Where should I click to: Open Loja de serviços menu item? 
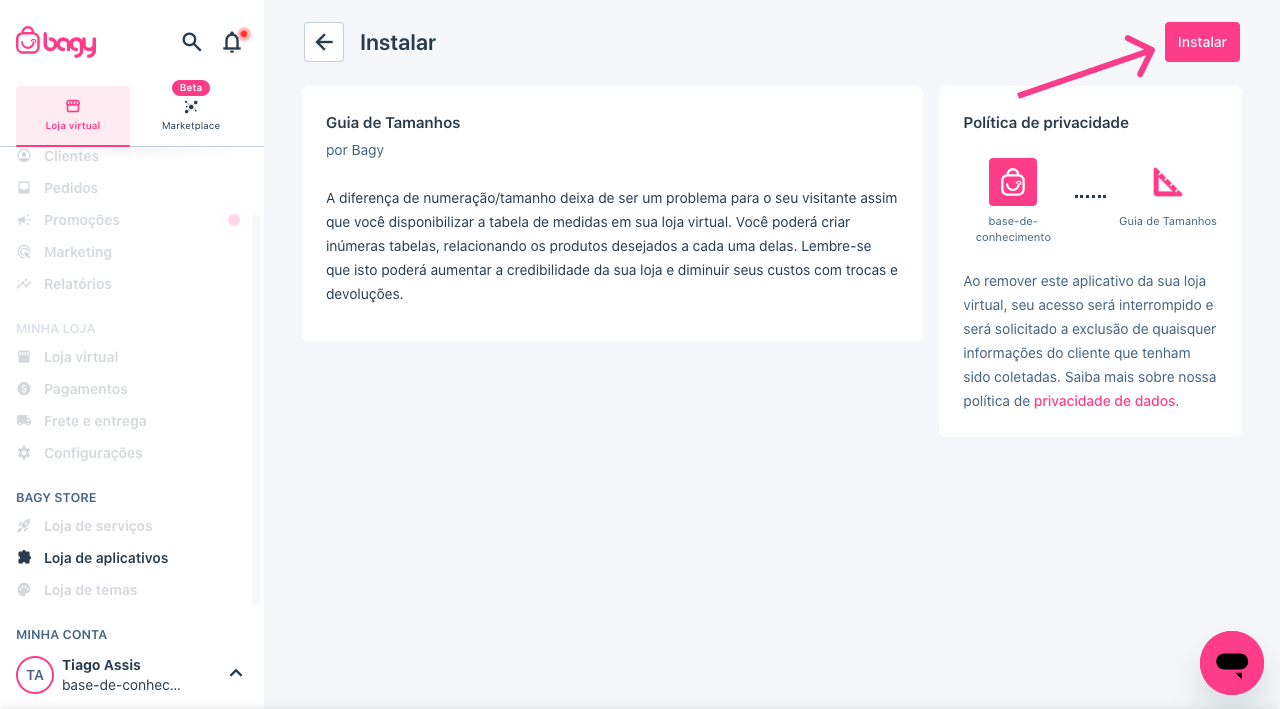[x=98, y=526]
